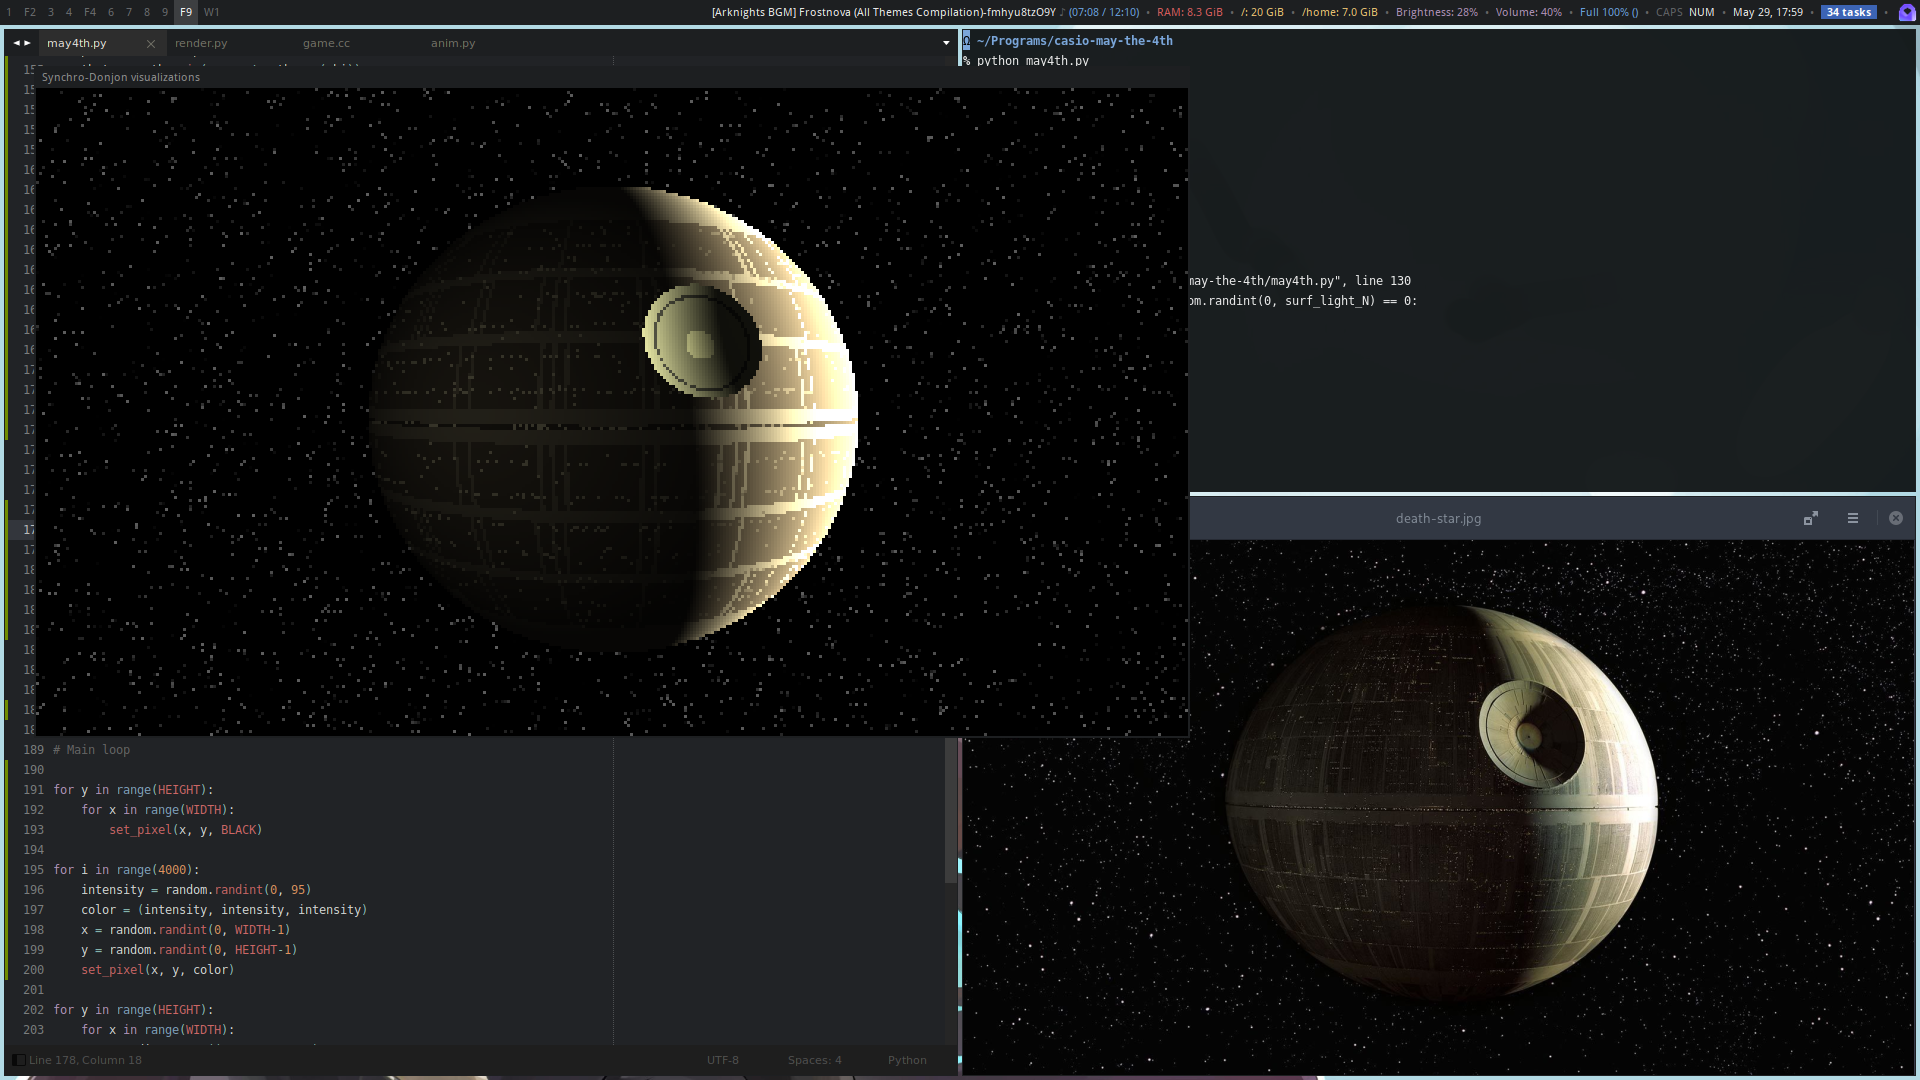The image size is (1920, 1080).
Task: Click the Full 100% battery indicator
Action: 1609,12
